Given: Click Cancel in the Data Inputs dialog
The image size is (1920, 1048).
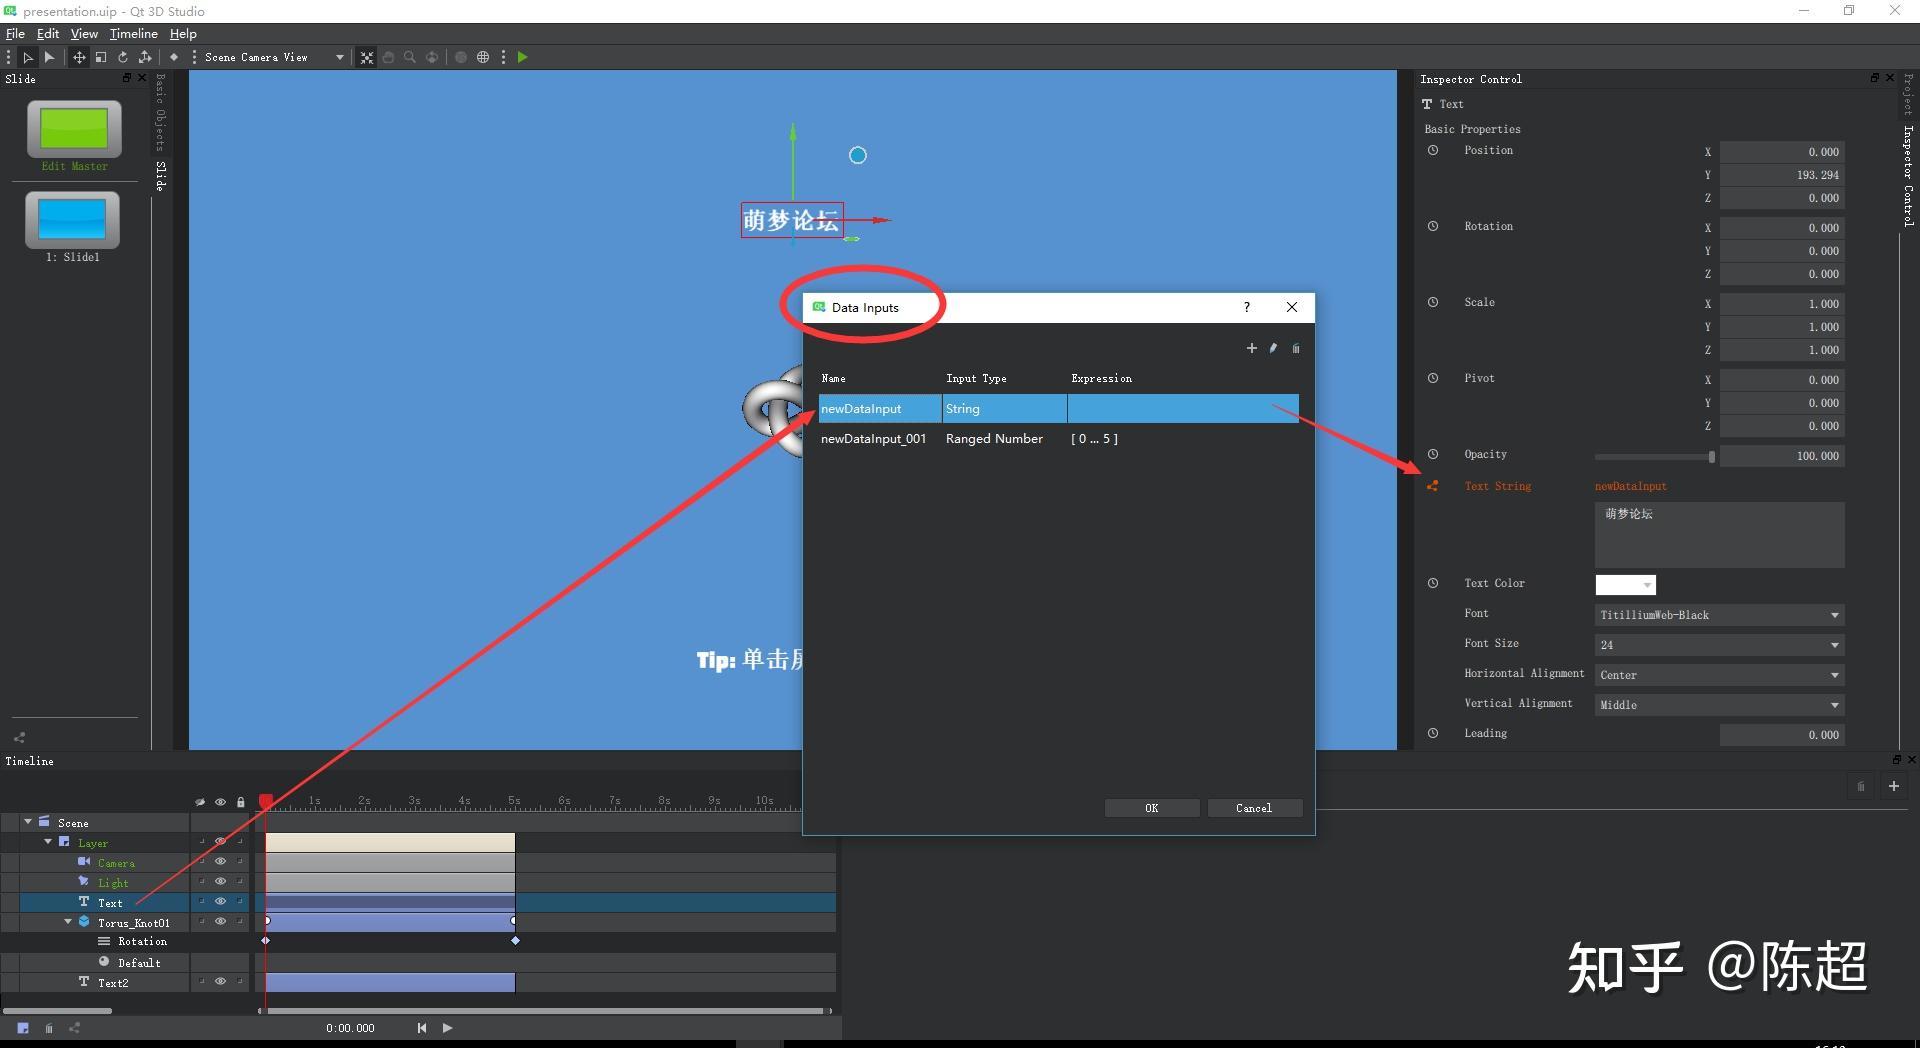Looking at the screenshot, I should [x=1254, y=807].
